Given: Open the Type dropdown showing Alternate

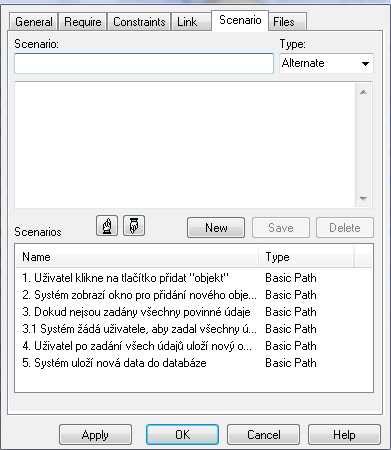Looking at the screenshot, I should (x=326, y=63).
